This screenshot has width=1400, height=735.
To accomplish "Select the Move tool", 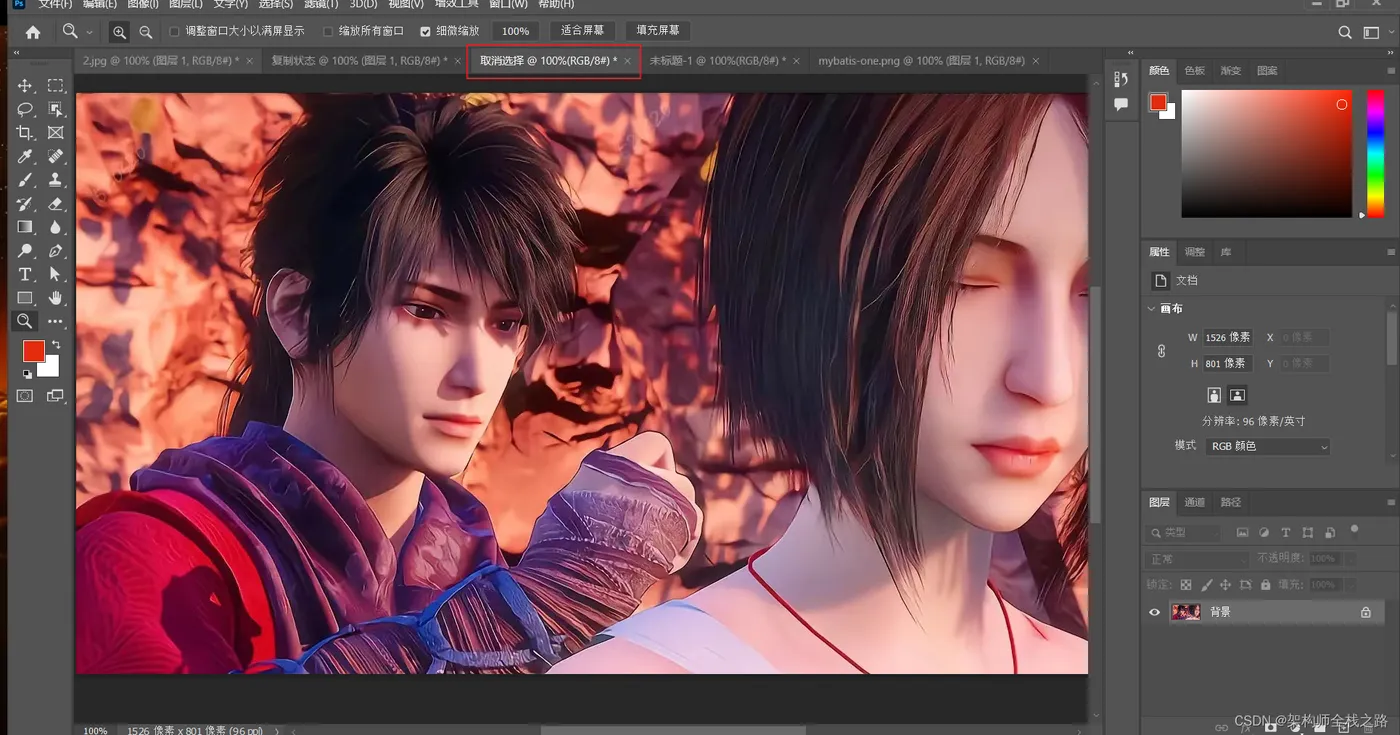I will click(25, 86).
